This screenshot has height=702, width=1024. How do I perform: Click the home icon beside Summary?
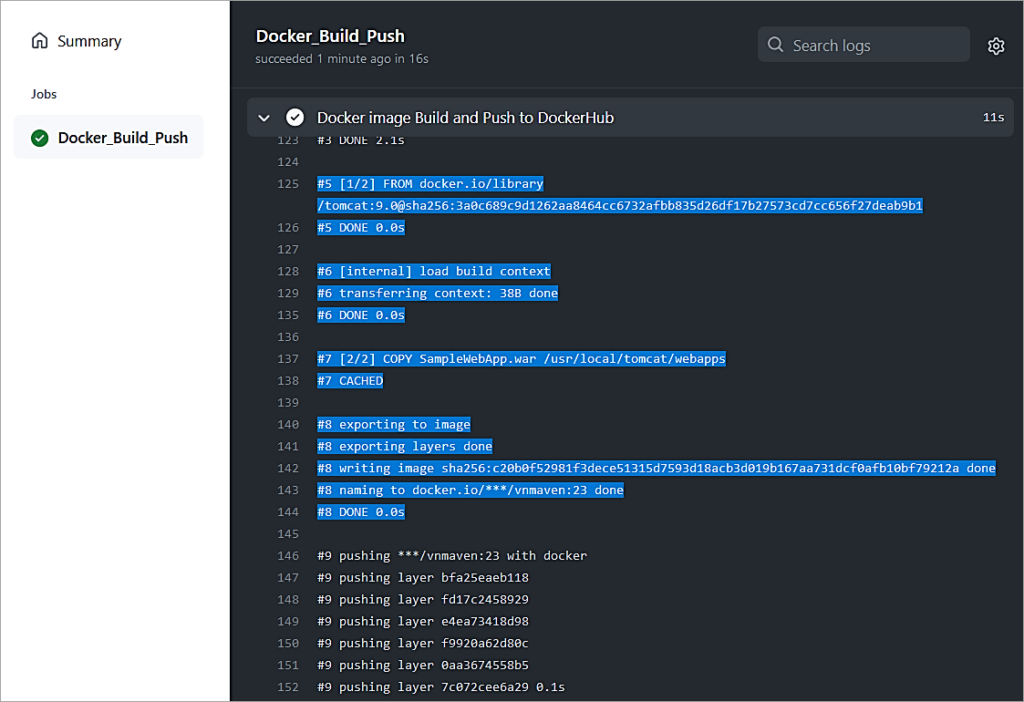pos(40,41)
